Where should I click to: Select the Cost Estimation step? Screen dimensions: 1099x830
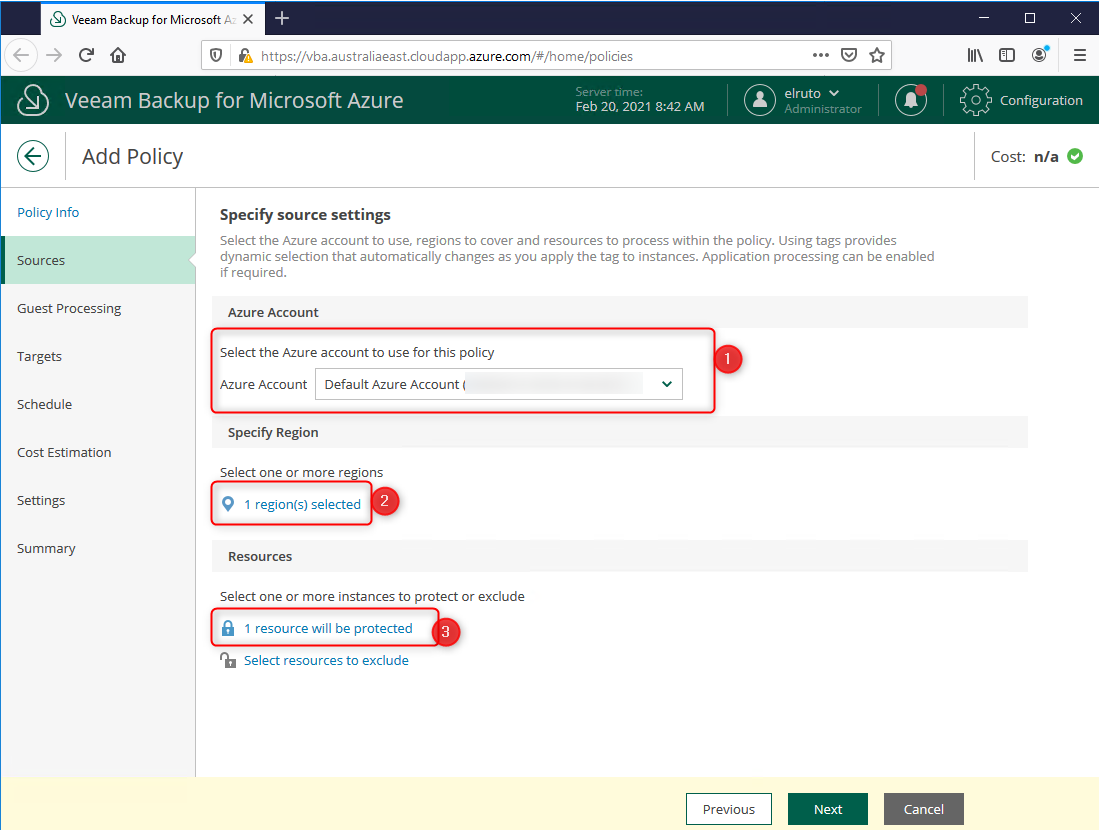(64, 452)
